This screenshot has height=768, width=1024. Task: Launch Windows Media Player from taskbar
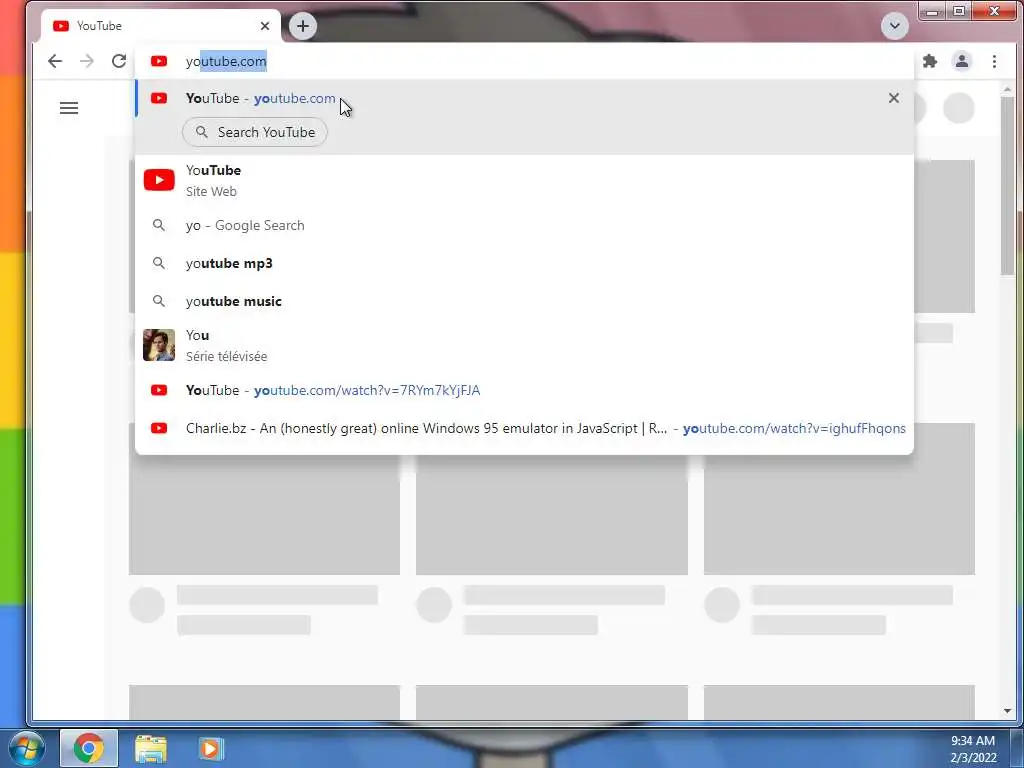[210, 748]
